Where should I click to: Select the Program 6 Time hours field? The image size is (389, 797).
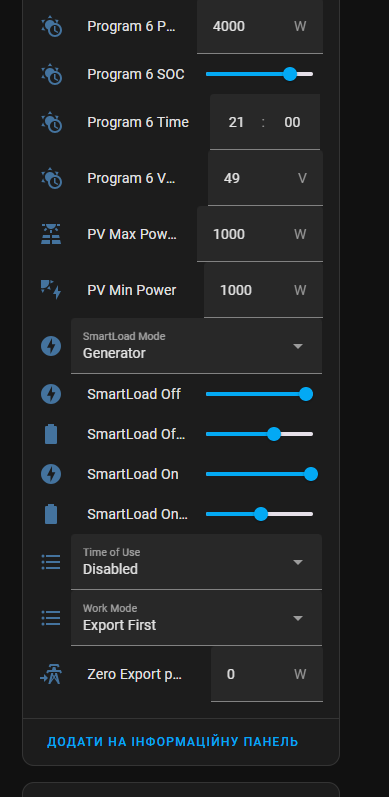click(x=236, y=122)
